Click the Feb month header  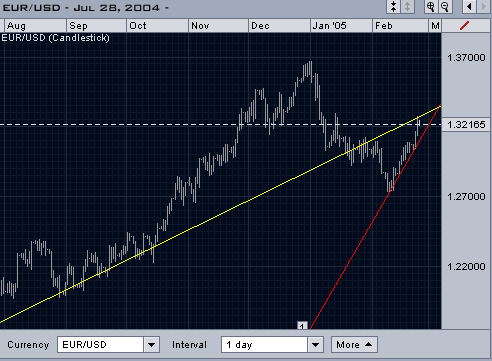400,26
